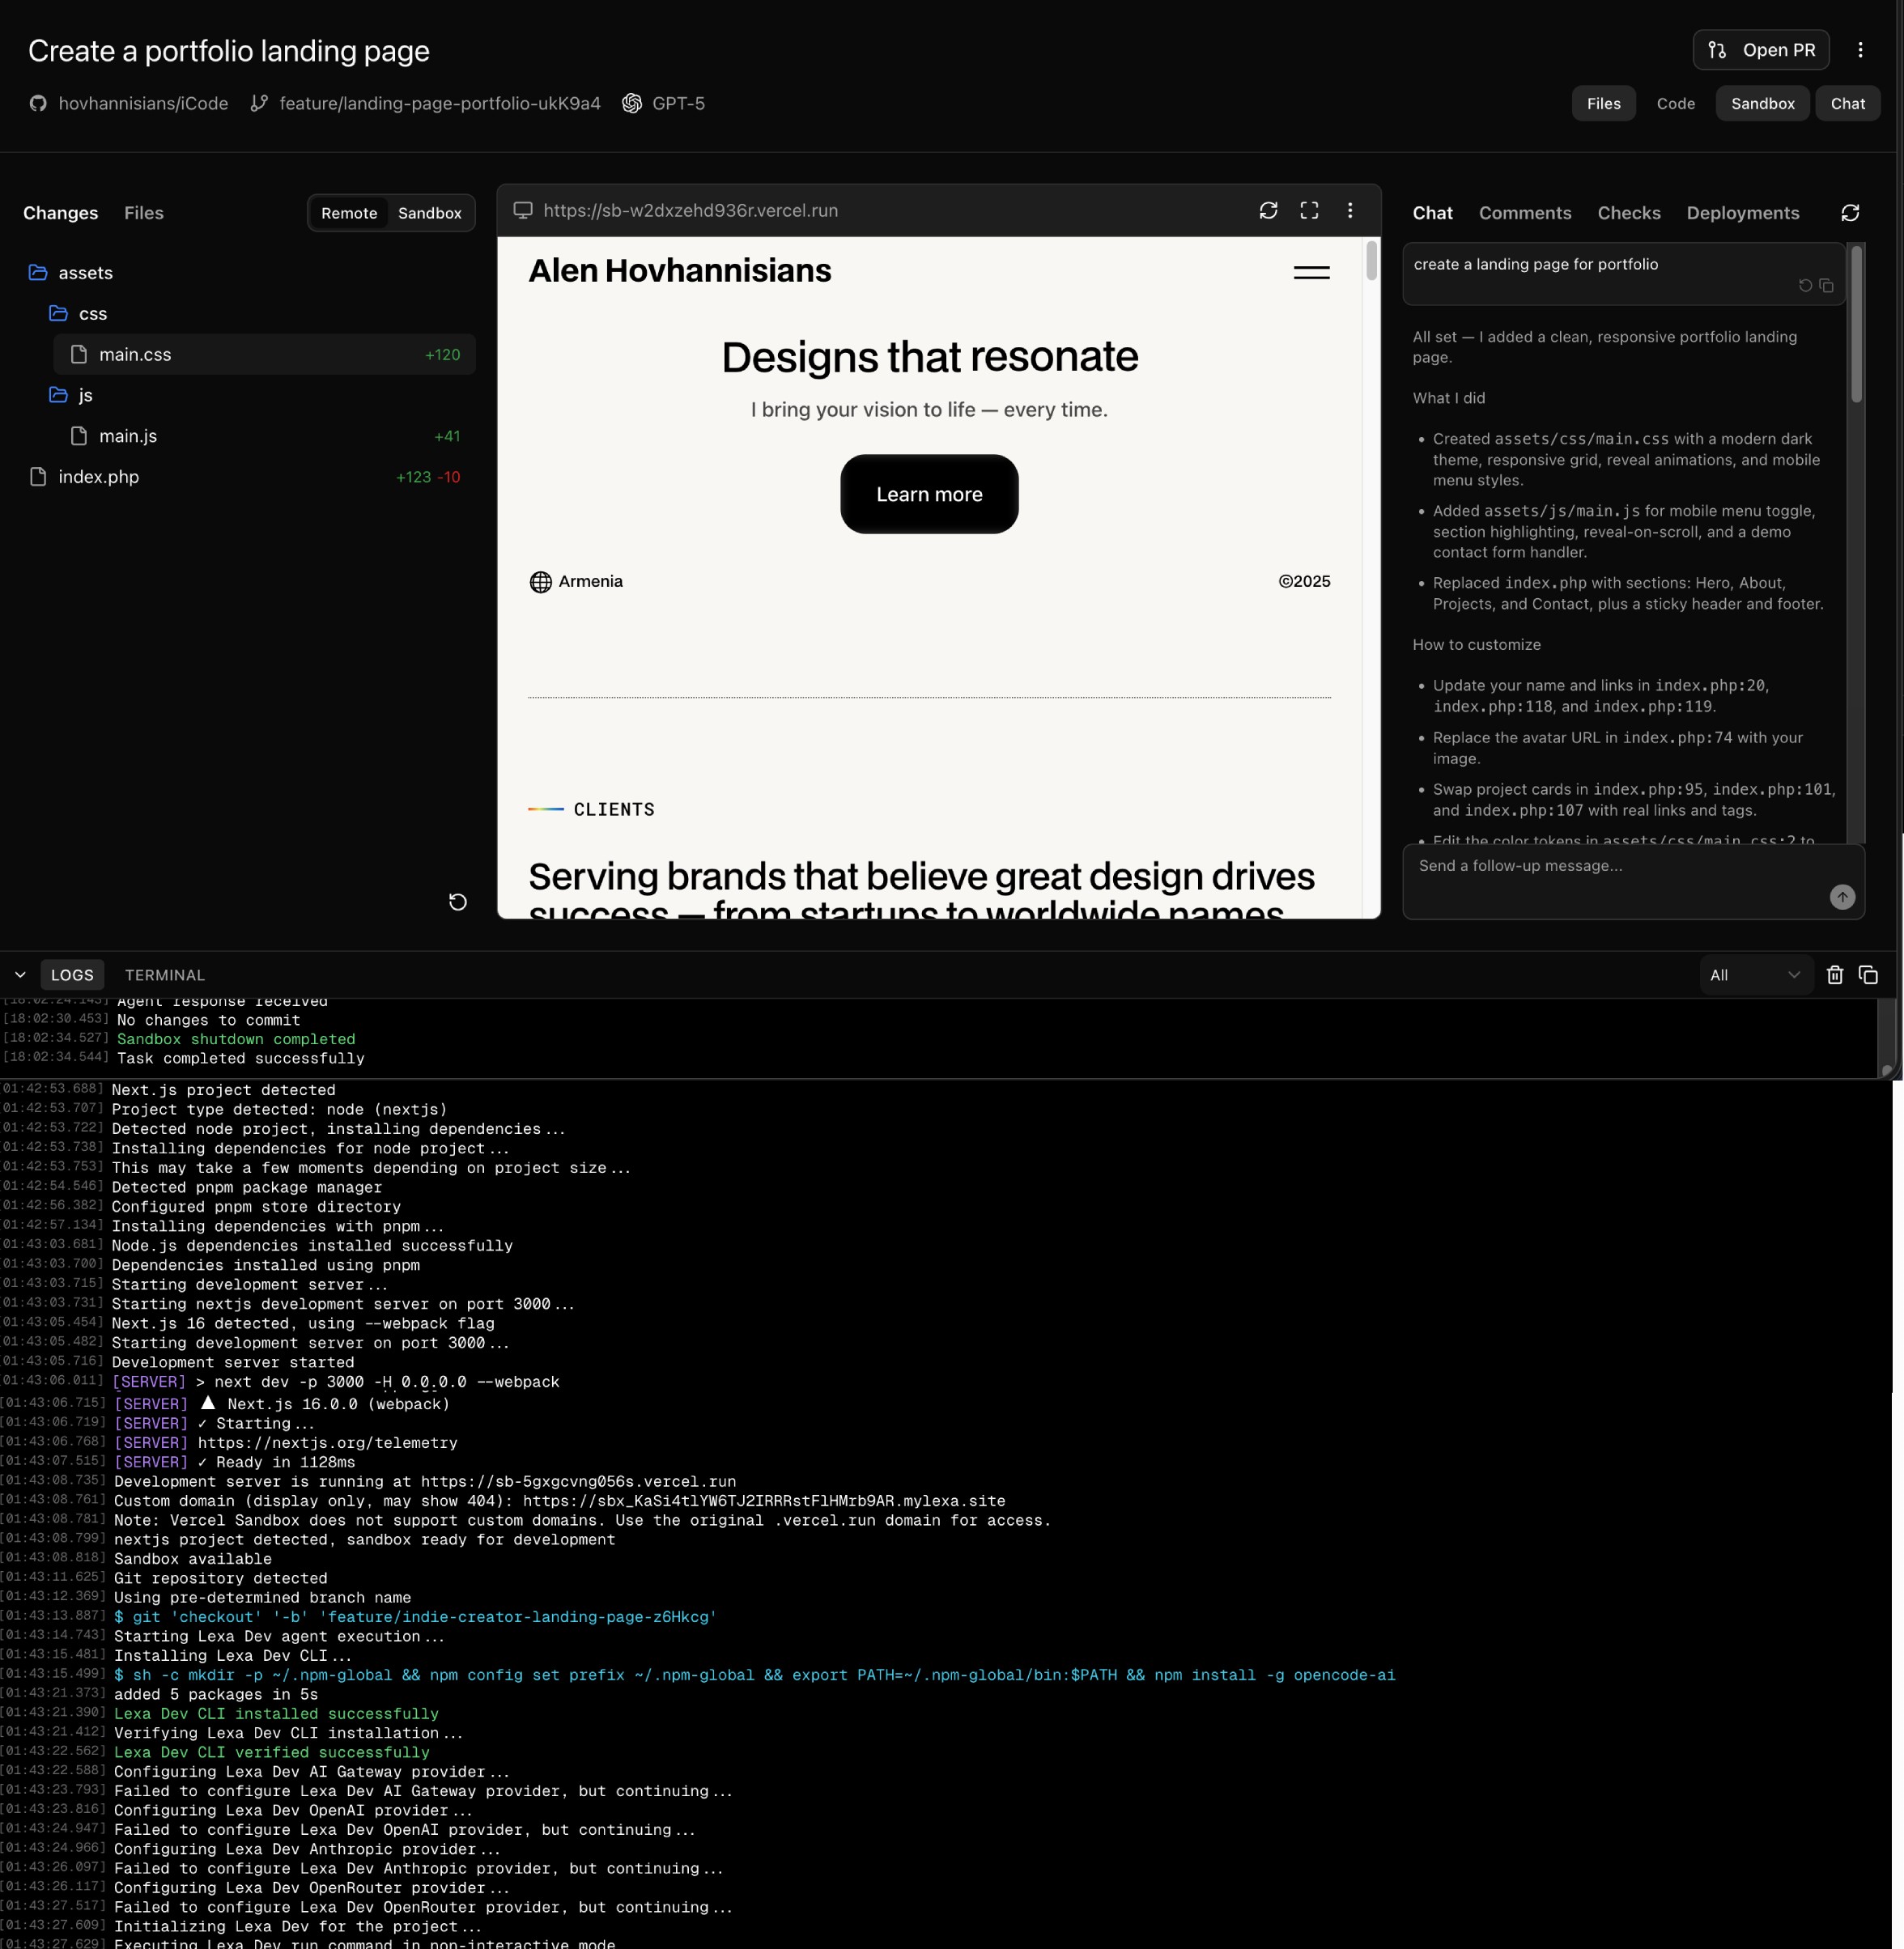
Task: Open the All log filter dropdown
Action: [1754, 975]
